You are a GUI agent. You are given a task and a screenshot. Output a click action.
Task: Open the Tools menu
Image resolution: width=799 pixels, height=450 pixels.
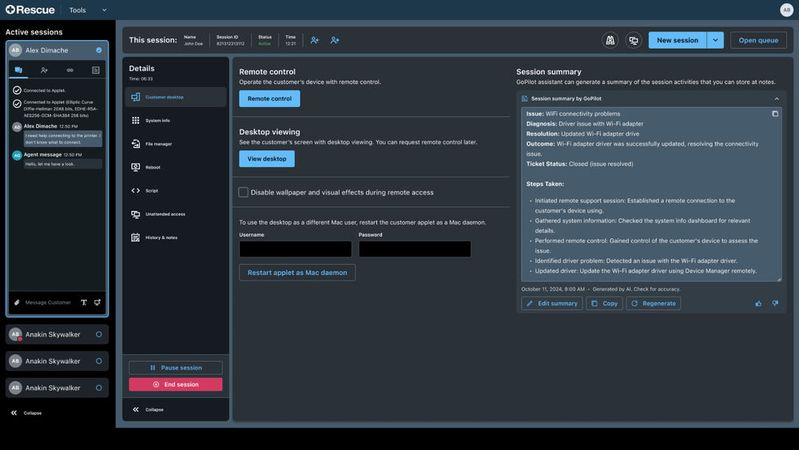88,10
